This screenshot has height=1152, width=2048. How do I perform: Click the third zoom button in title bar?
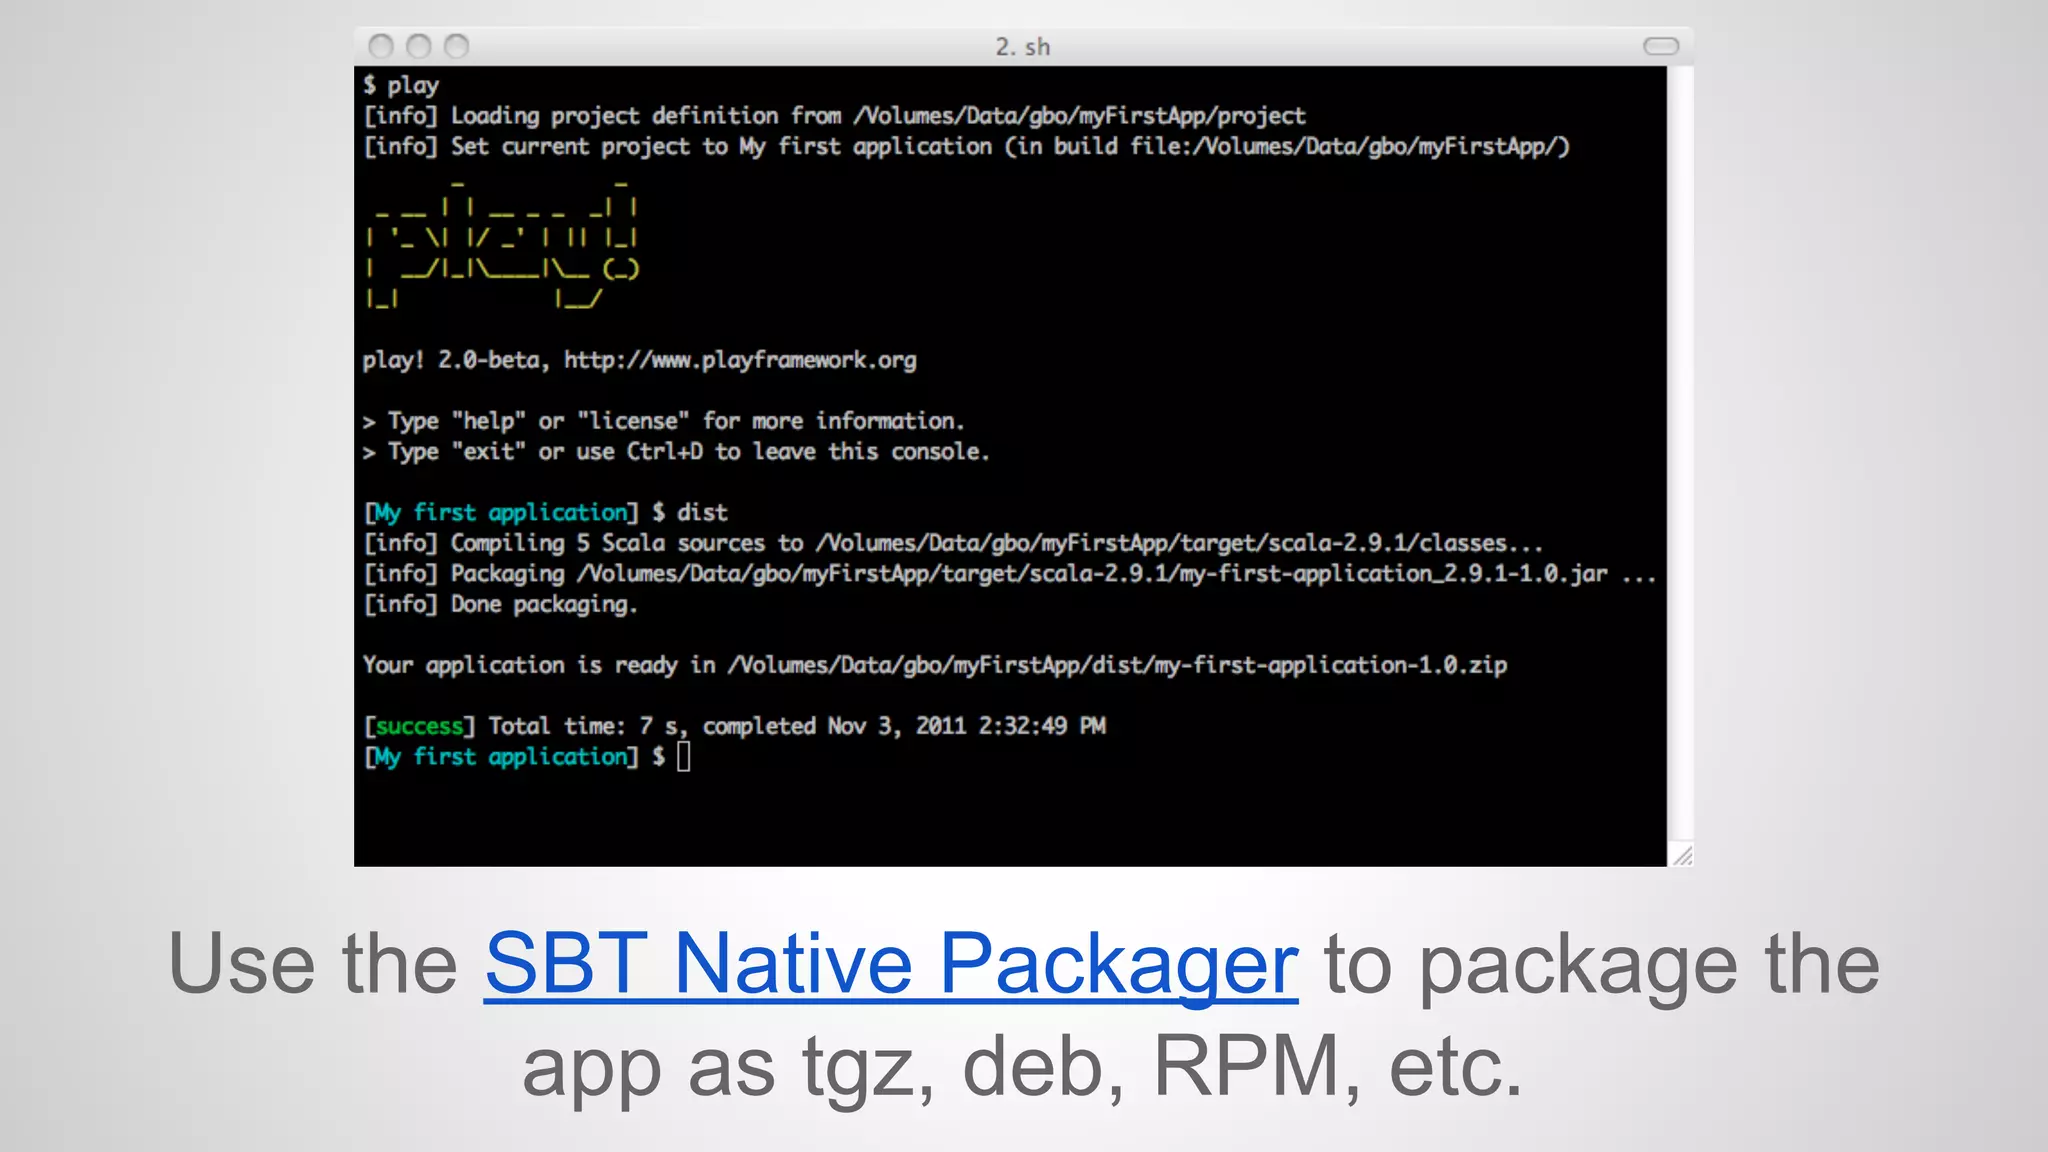456,46
